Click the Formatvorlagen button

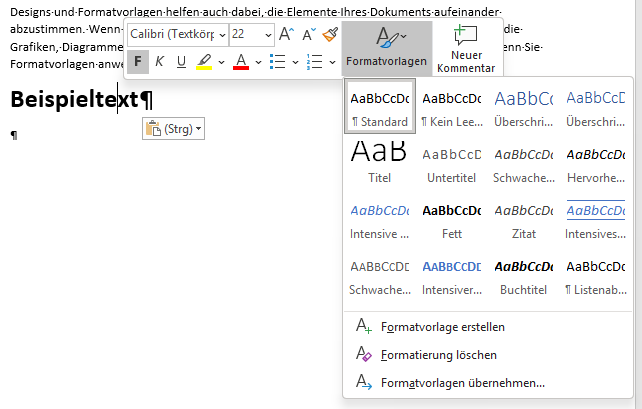386,48
